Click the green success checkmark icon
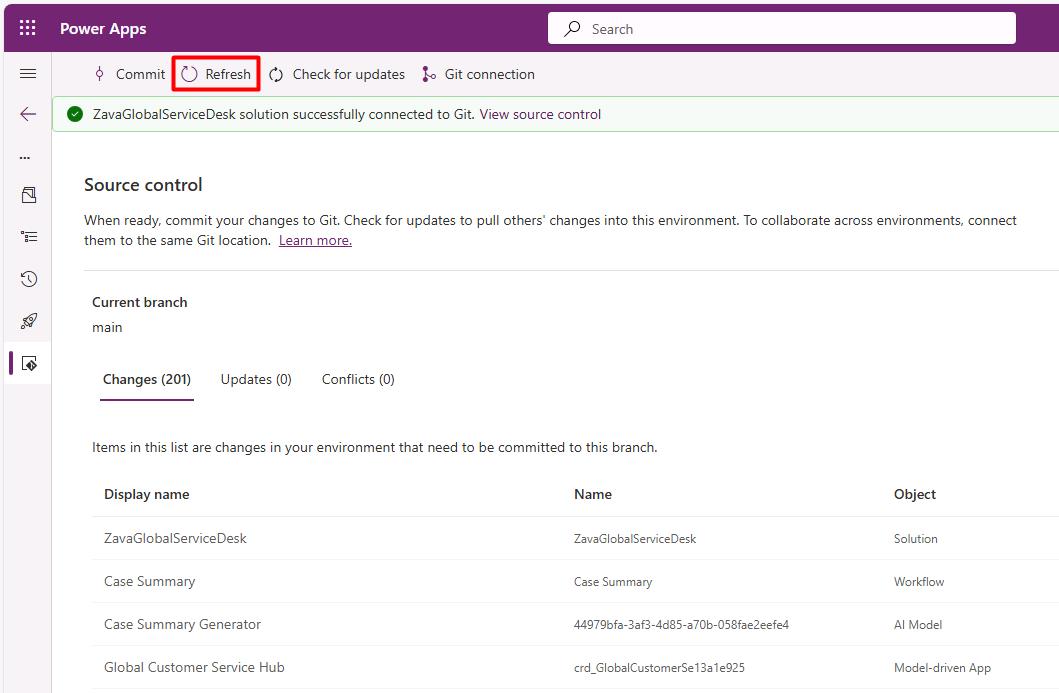 coord(75,114)
